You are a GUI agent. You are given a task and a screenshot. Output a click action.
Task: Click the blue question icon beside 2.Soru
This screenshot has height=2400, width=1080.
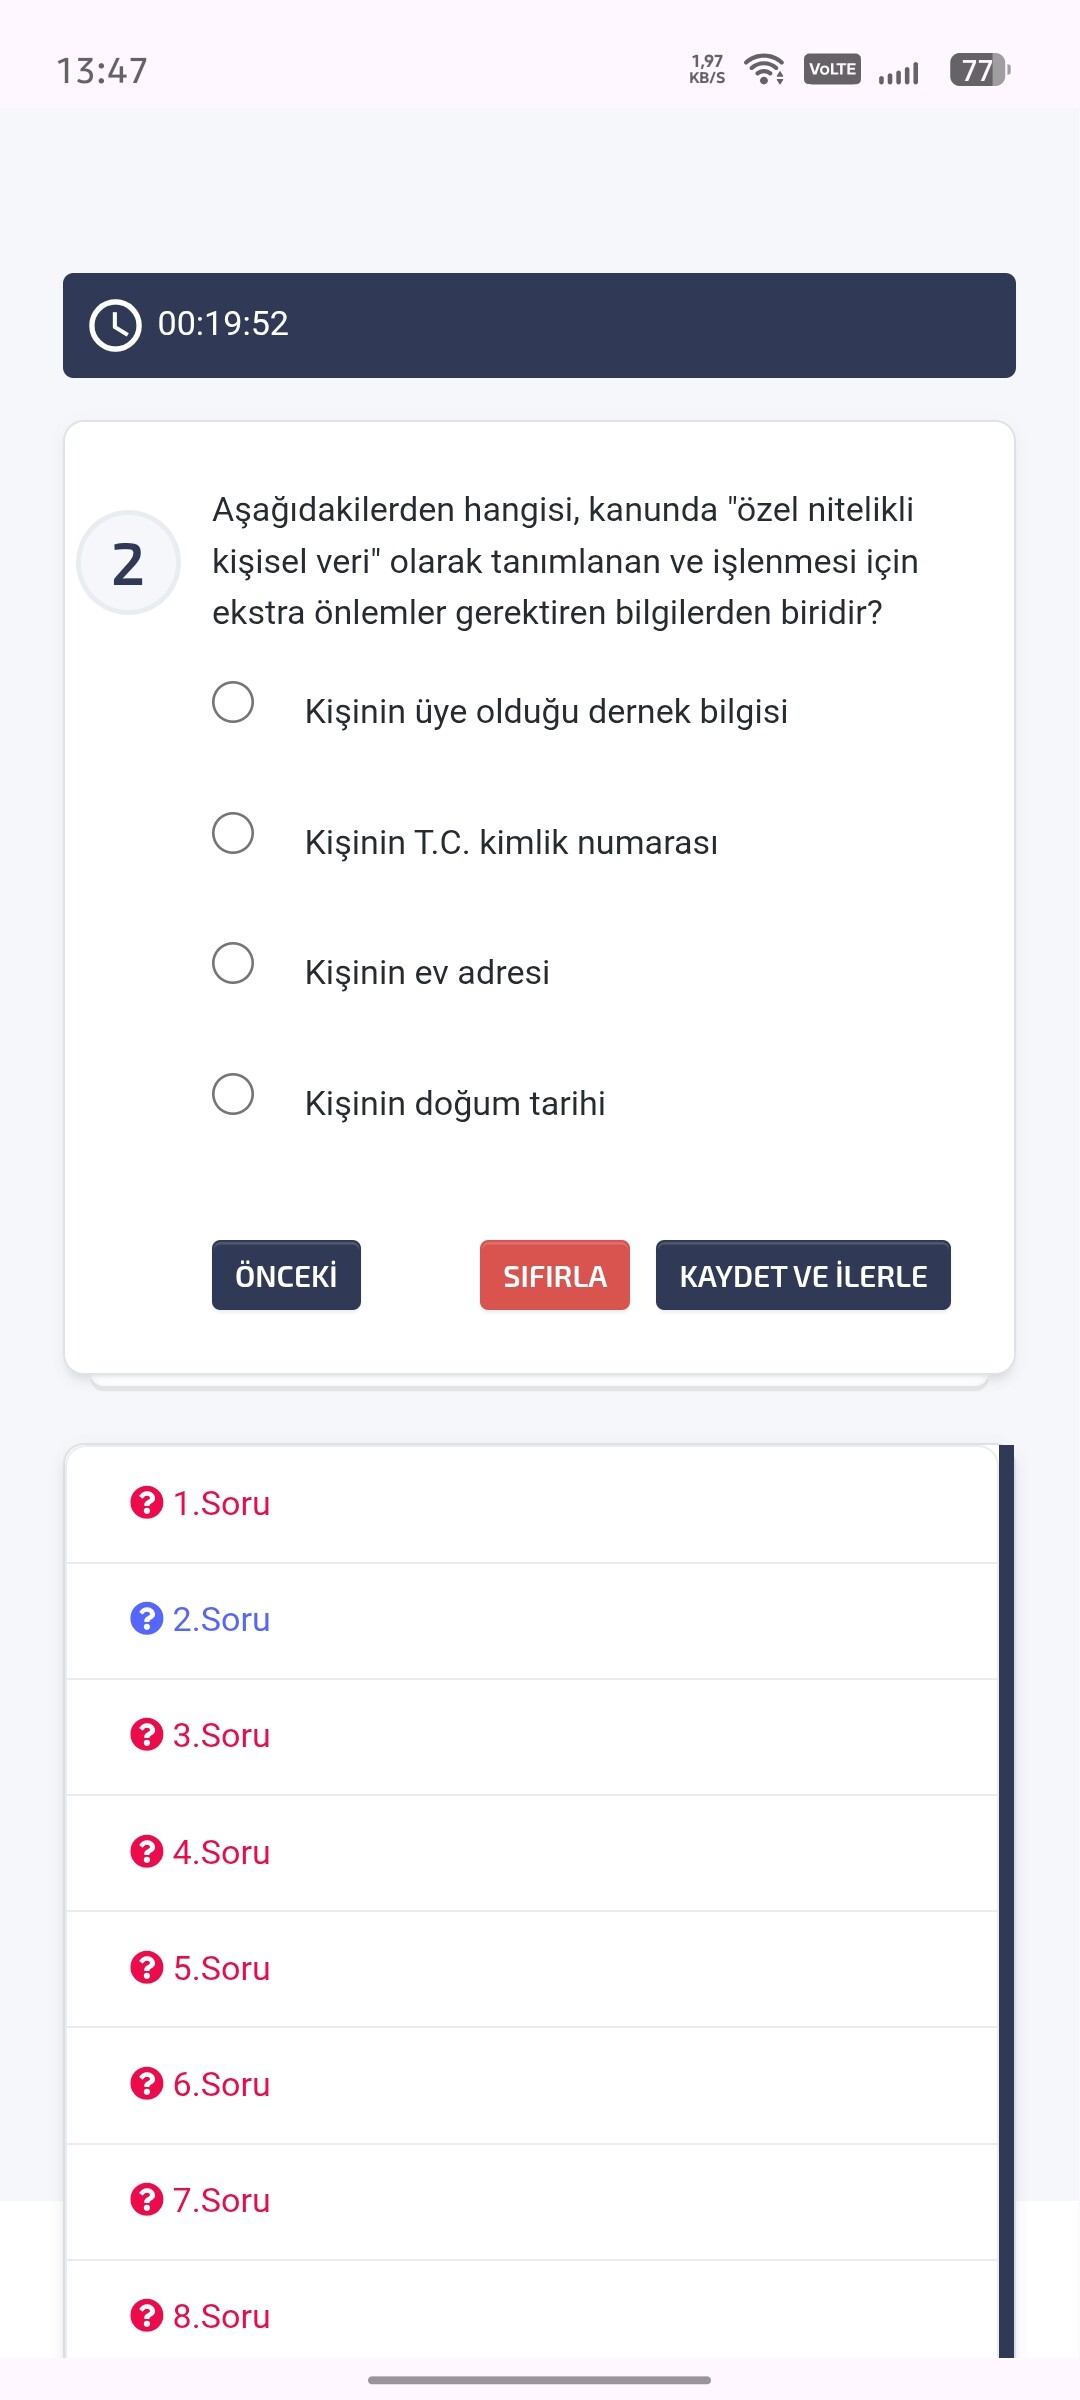click(x=146, y=1618)
